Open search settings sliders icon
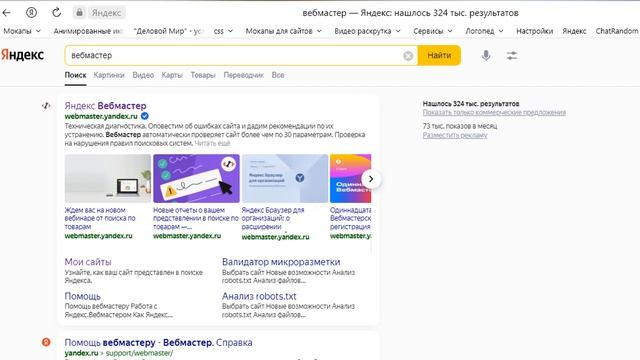The width and height of the screenshot is (640, 360). click(512, 56)
